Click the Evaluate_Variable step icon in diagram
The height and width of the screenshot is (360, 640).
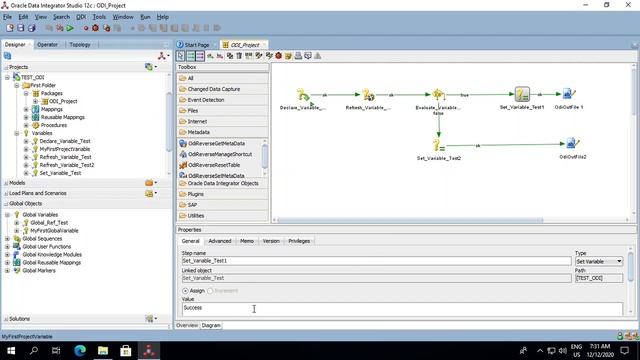point(438,95)
